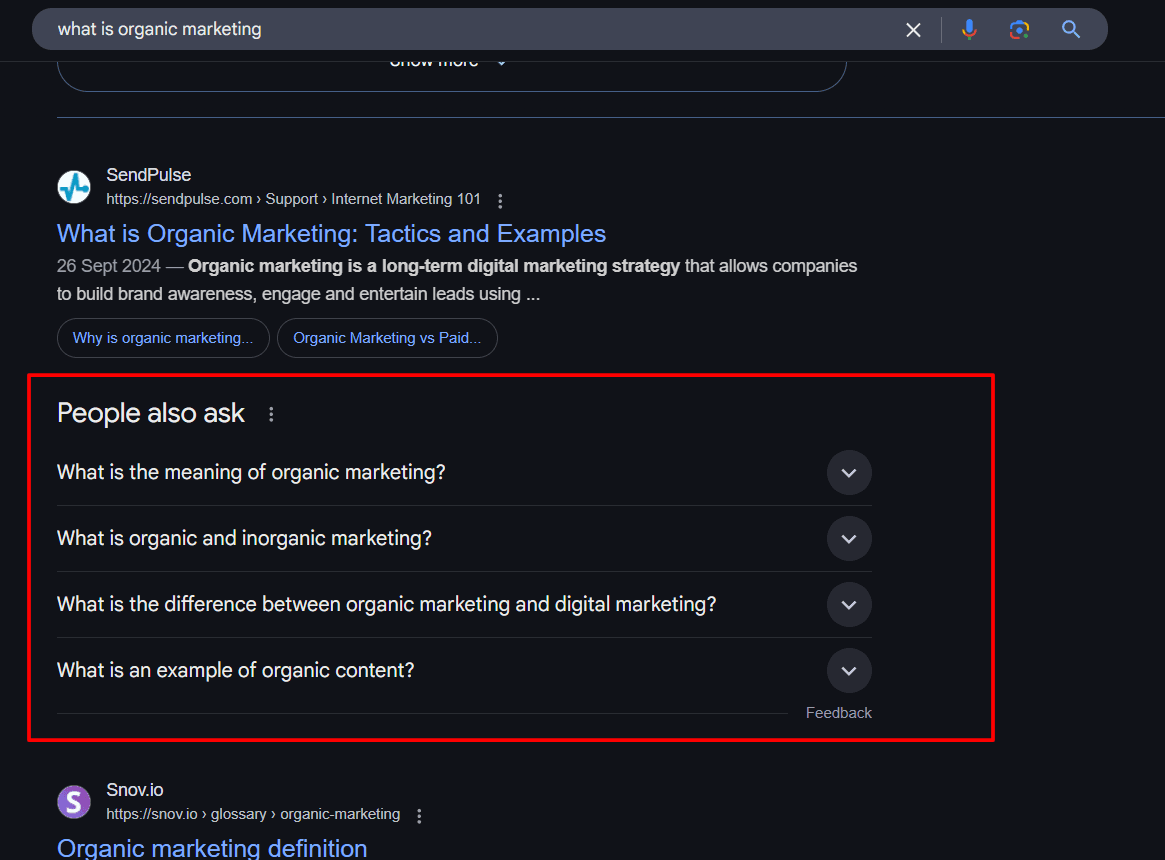Expand "What is organic and inorganic marketing?"
Image resolution: width=1165 pixels, height=860 pixels.
[464, 539]
